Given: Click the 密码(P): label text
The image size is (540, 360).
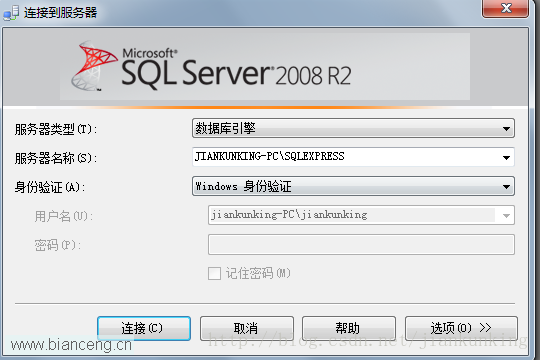Looking at the screenshot, I should 58,245.
